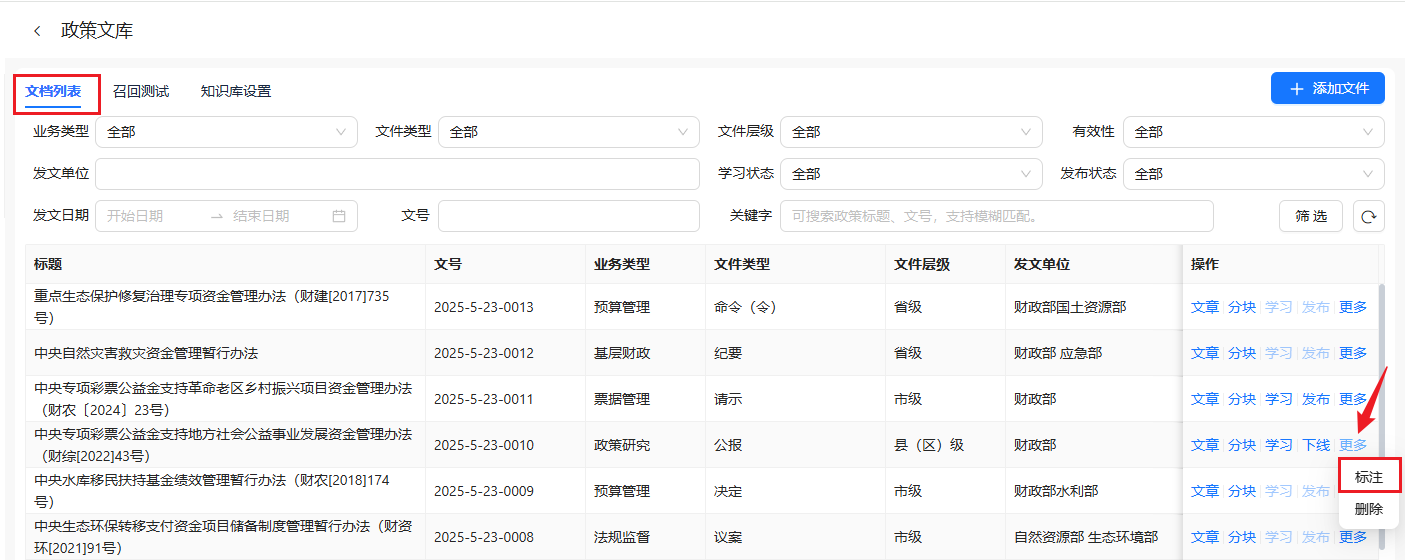Click the back arrow beside 政策文库
Screen dimensions: 1405x560
[x=37, y=31]
